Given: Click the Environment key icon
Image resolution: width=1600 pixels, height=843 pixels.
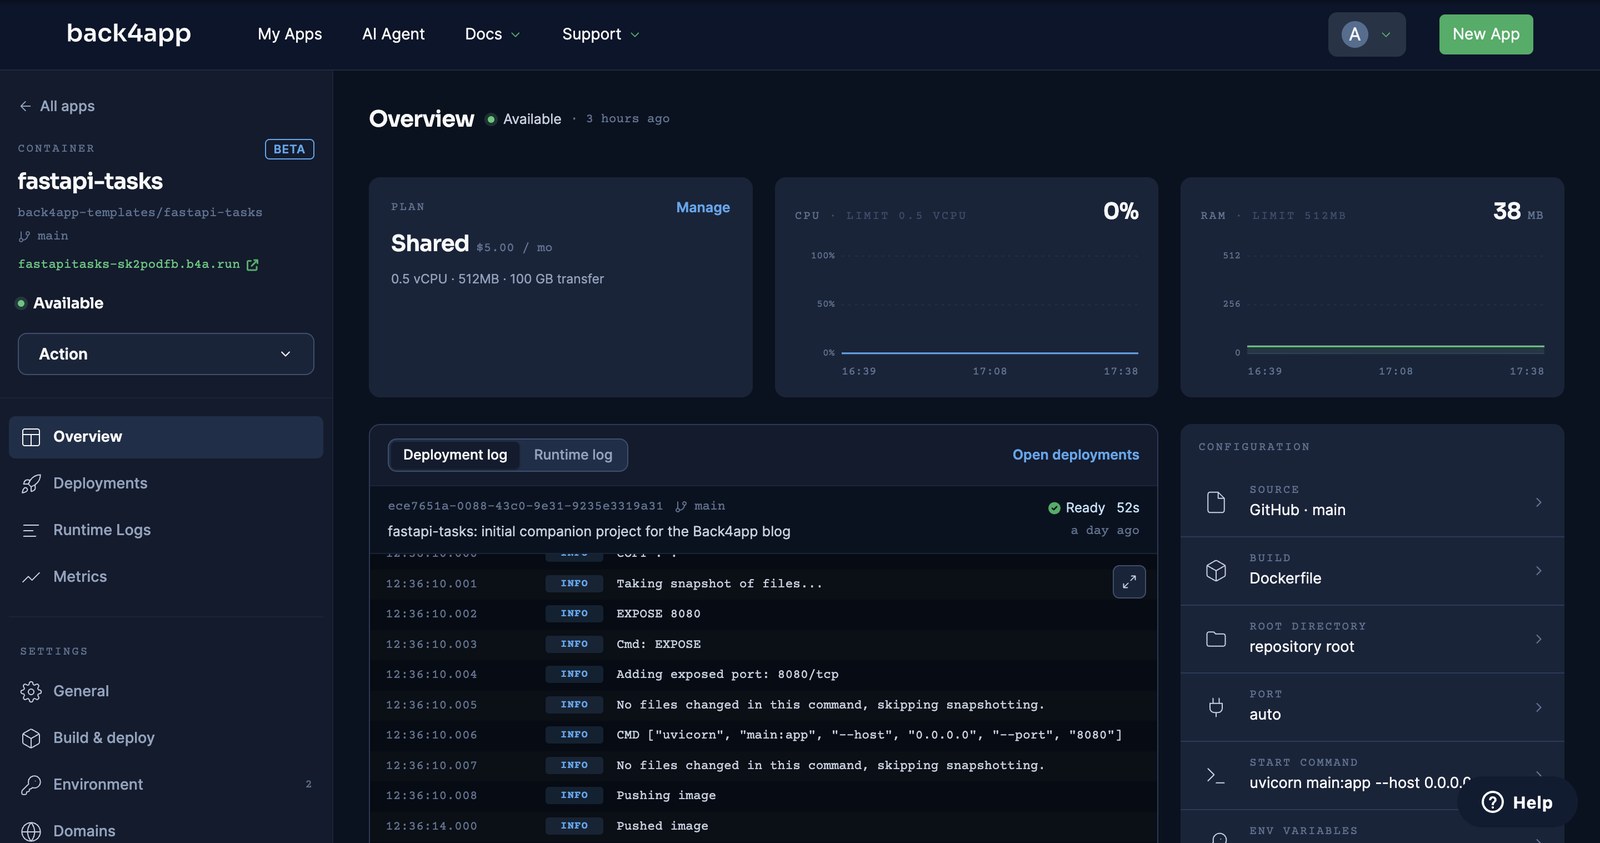Looking at the screenshot, I should [x=31, y=785].
